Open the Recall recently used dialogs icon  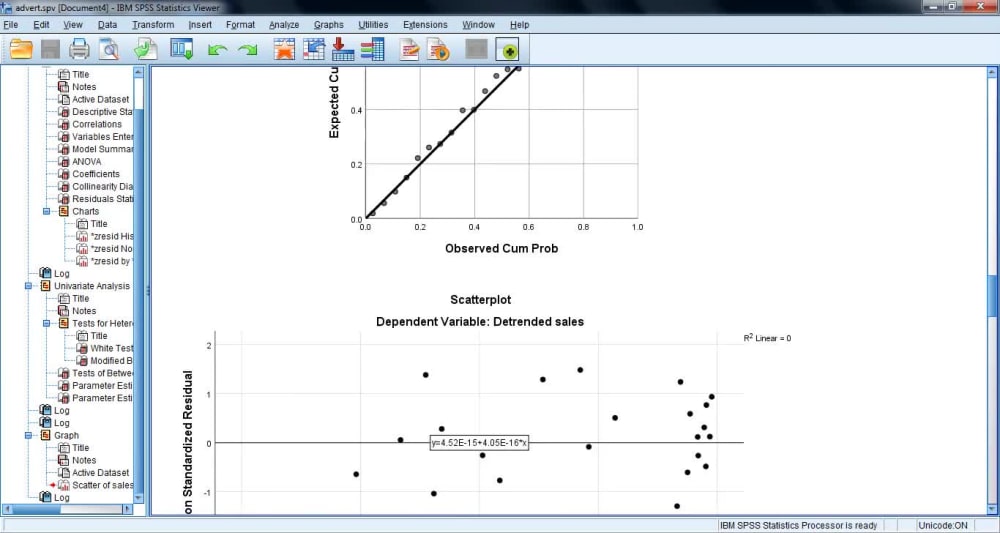pos(182,49)
